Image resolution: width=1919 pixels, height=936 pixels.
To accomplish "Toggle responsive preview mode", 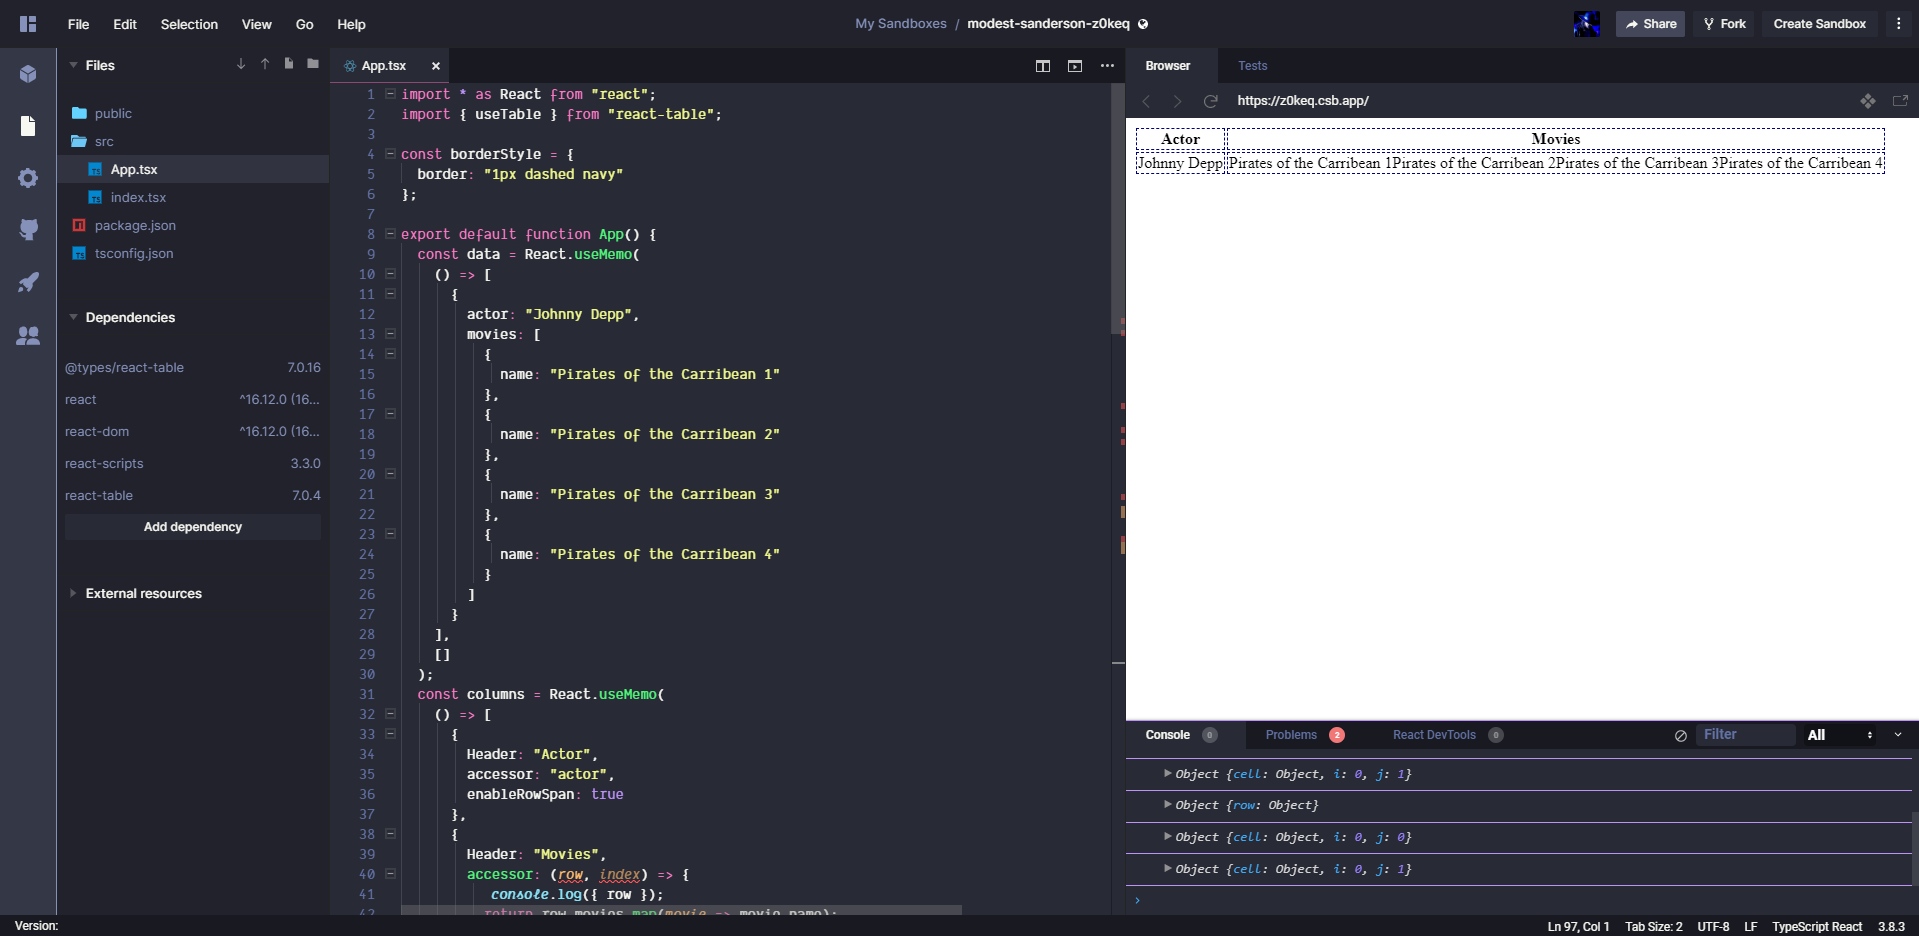I will pos(1868,101).
